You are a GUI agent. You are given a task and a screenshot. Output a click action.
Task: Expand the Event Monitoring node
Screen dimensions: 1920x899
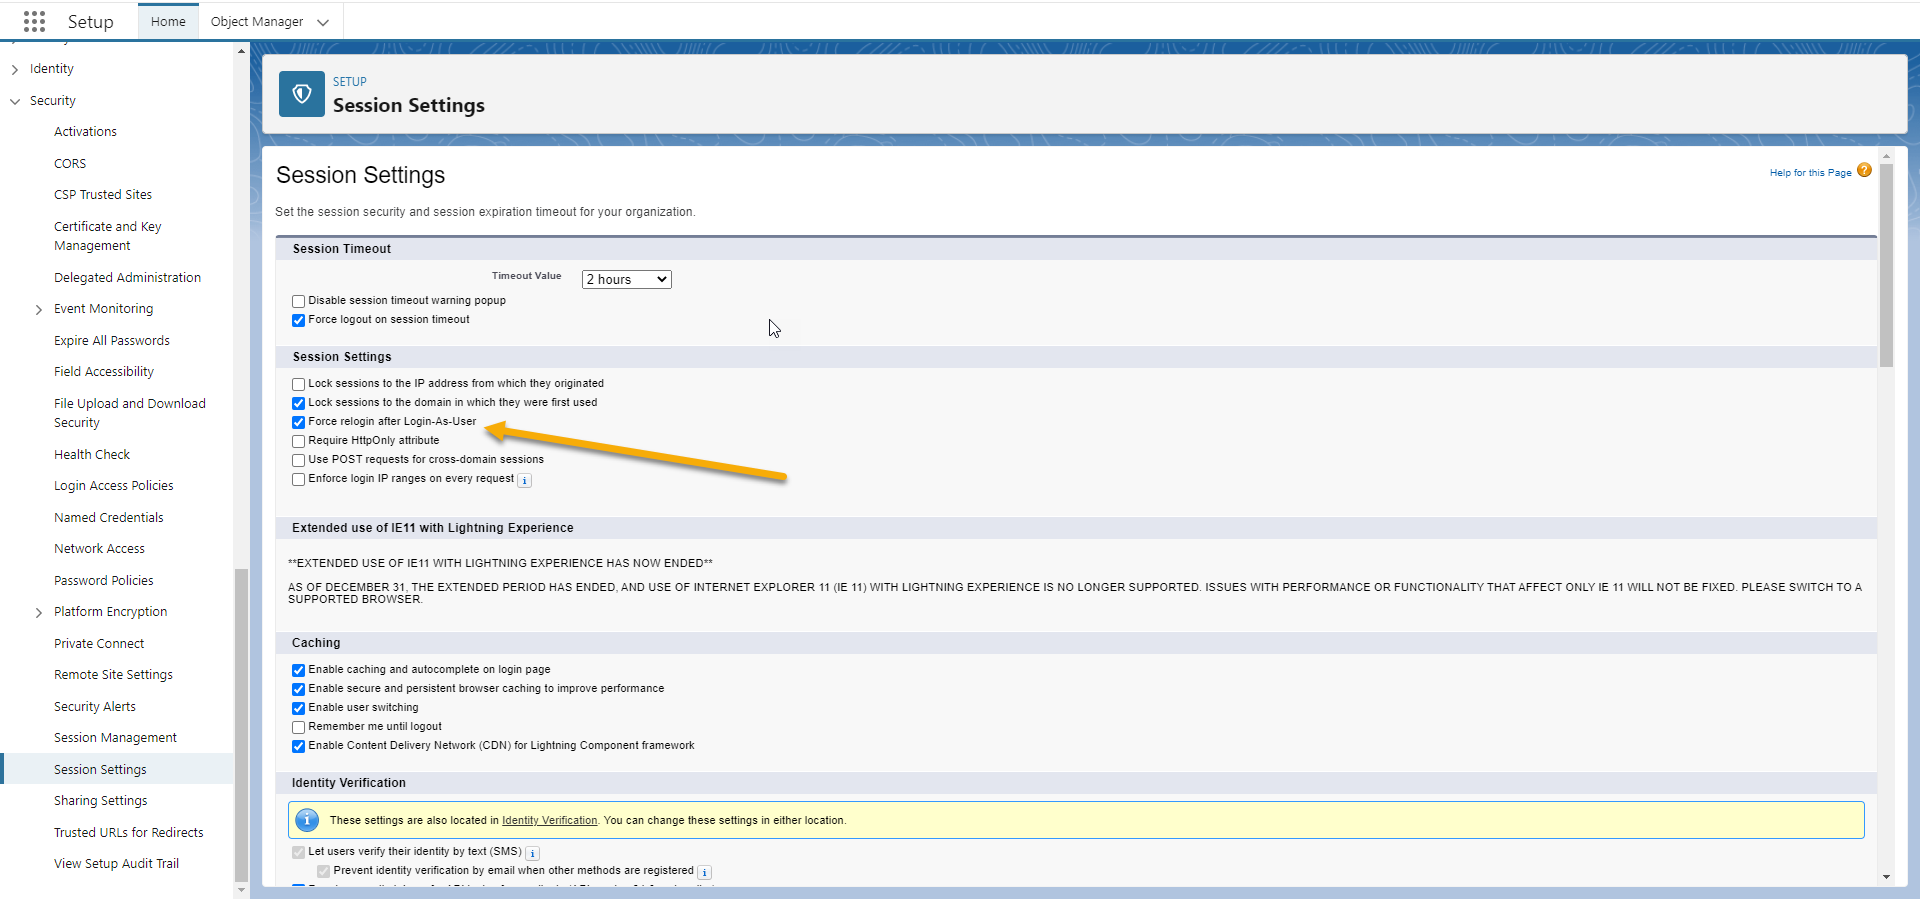point(39,309)
